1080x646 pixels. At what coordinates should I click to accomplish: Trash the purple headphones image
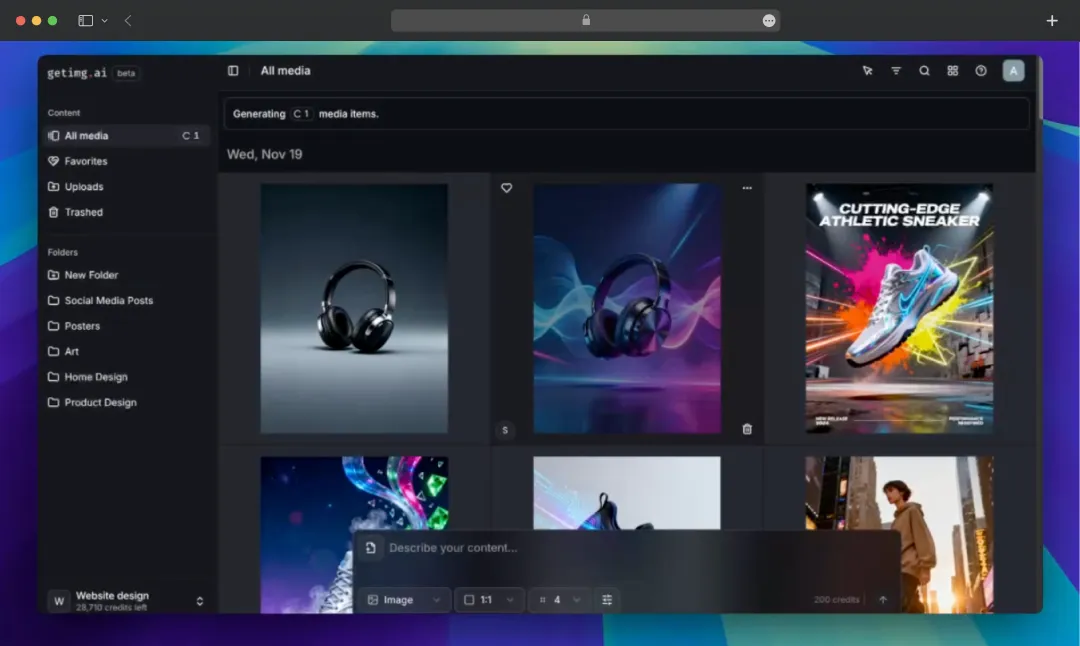[x=747, y=428]
